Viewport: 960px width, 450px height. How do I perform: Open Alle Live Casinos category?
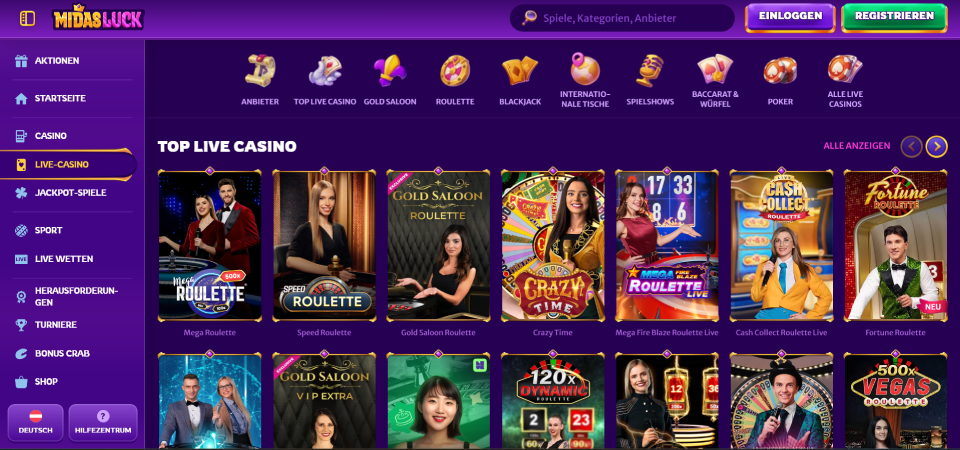coord(845,81)
